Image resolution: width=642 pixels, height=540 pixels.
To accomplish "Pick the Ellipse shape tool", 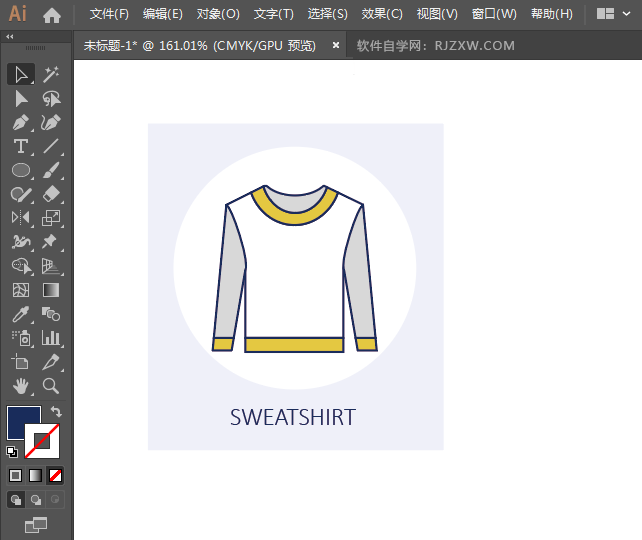I will pyautogui.click(x=20, y=170).
